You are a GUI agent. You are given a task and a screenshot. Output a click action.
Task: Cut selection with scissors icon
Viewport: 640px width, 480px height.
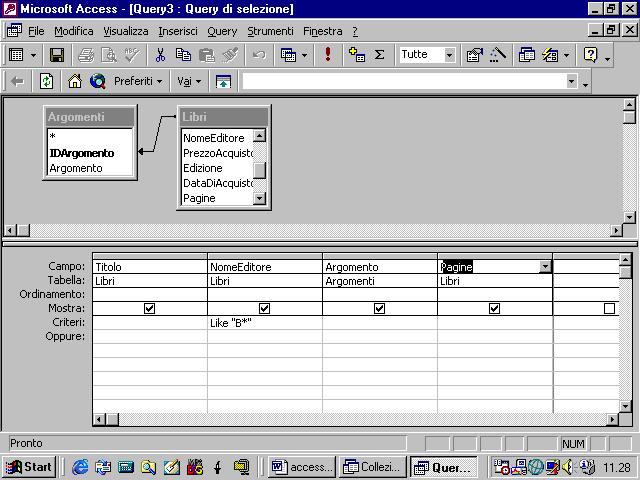[x=160, y=55]
